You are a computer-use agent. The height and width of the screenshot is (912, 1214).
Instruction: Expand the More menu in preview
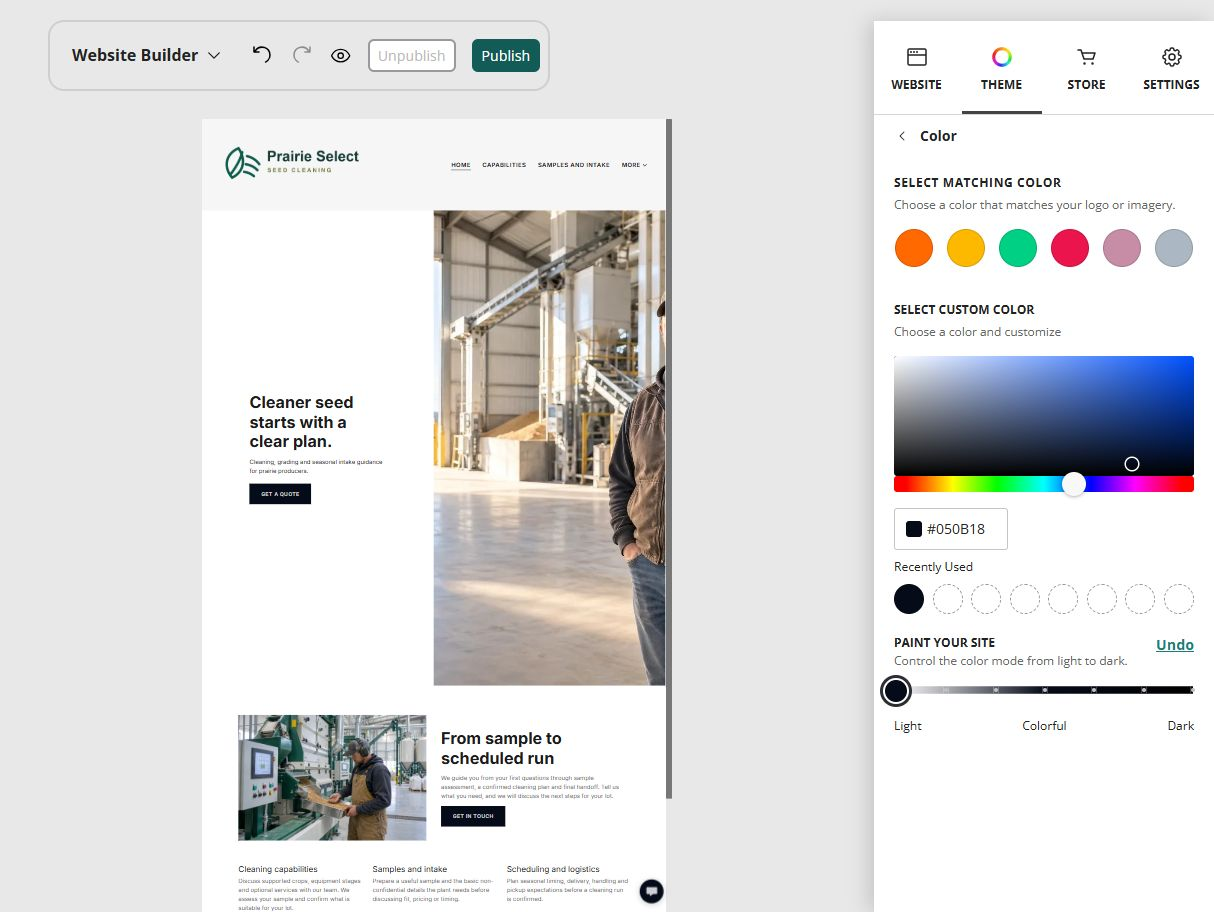[x=634, y=165]
